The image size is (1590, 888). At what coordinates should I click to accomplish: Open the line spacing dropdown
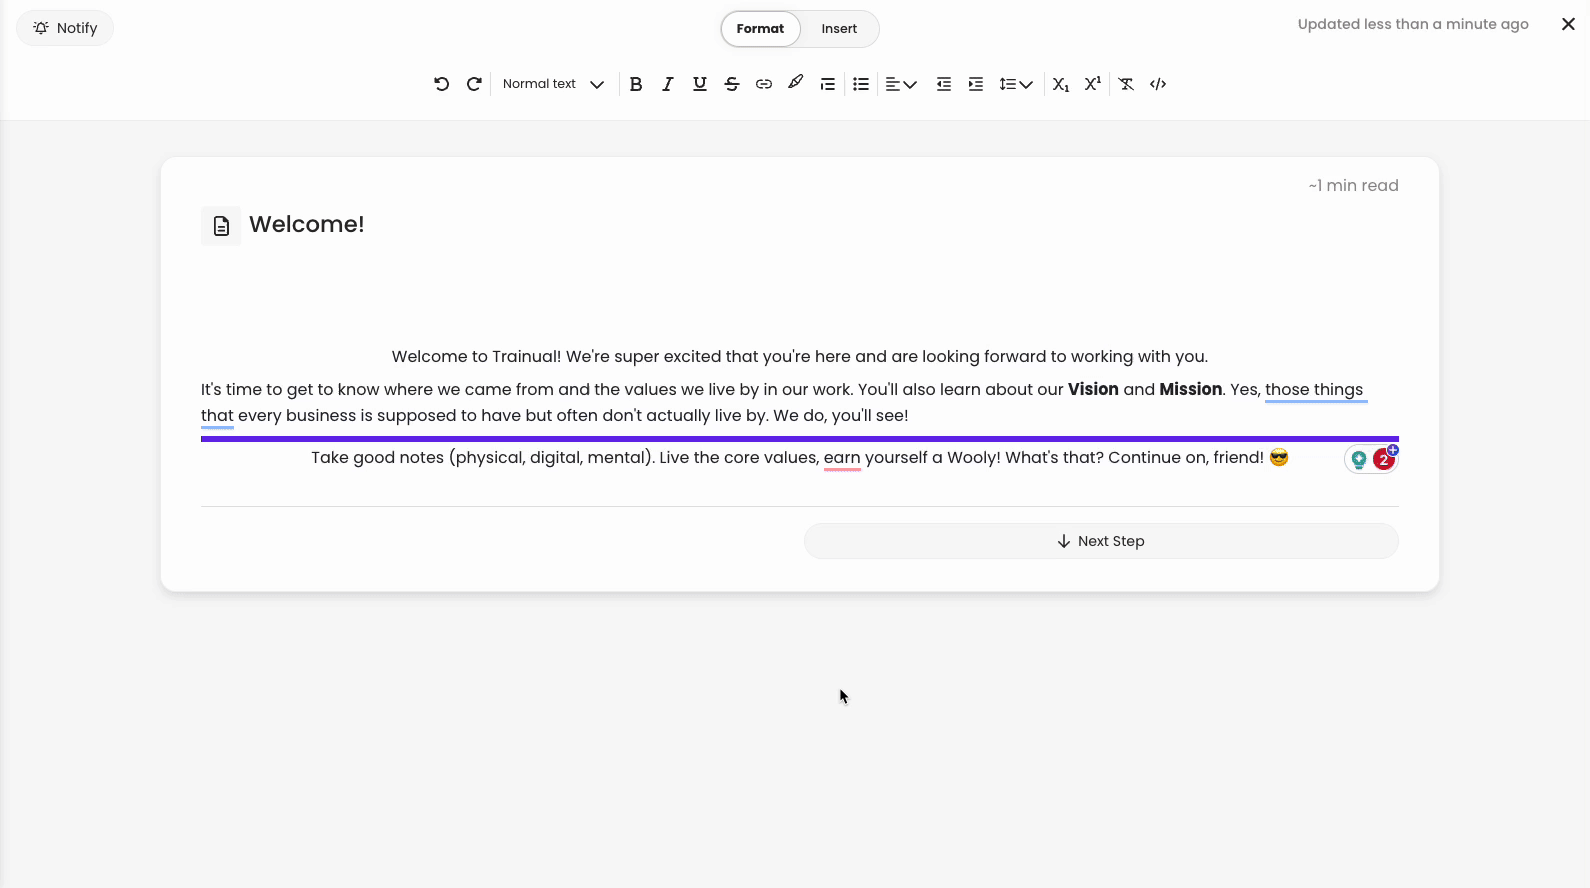coord(1016,84)
